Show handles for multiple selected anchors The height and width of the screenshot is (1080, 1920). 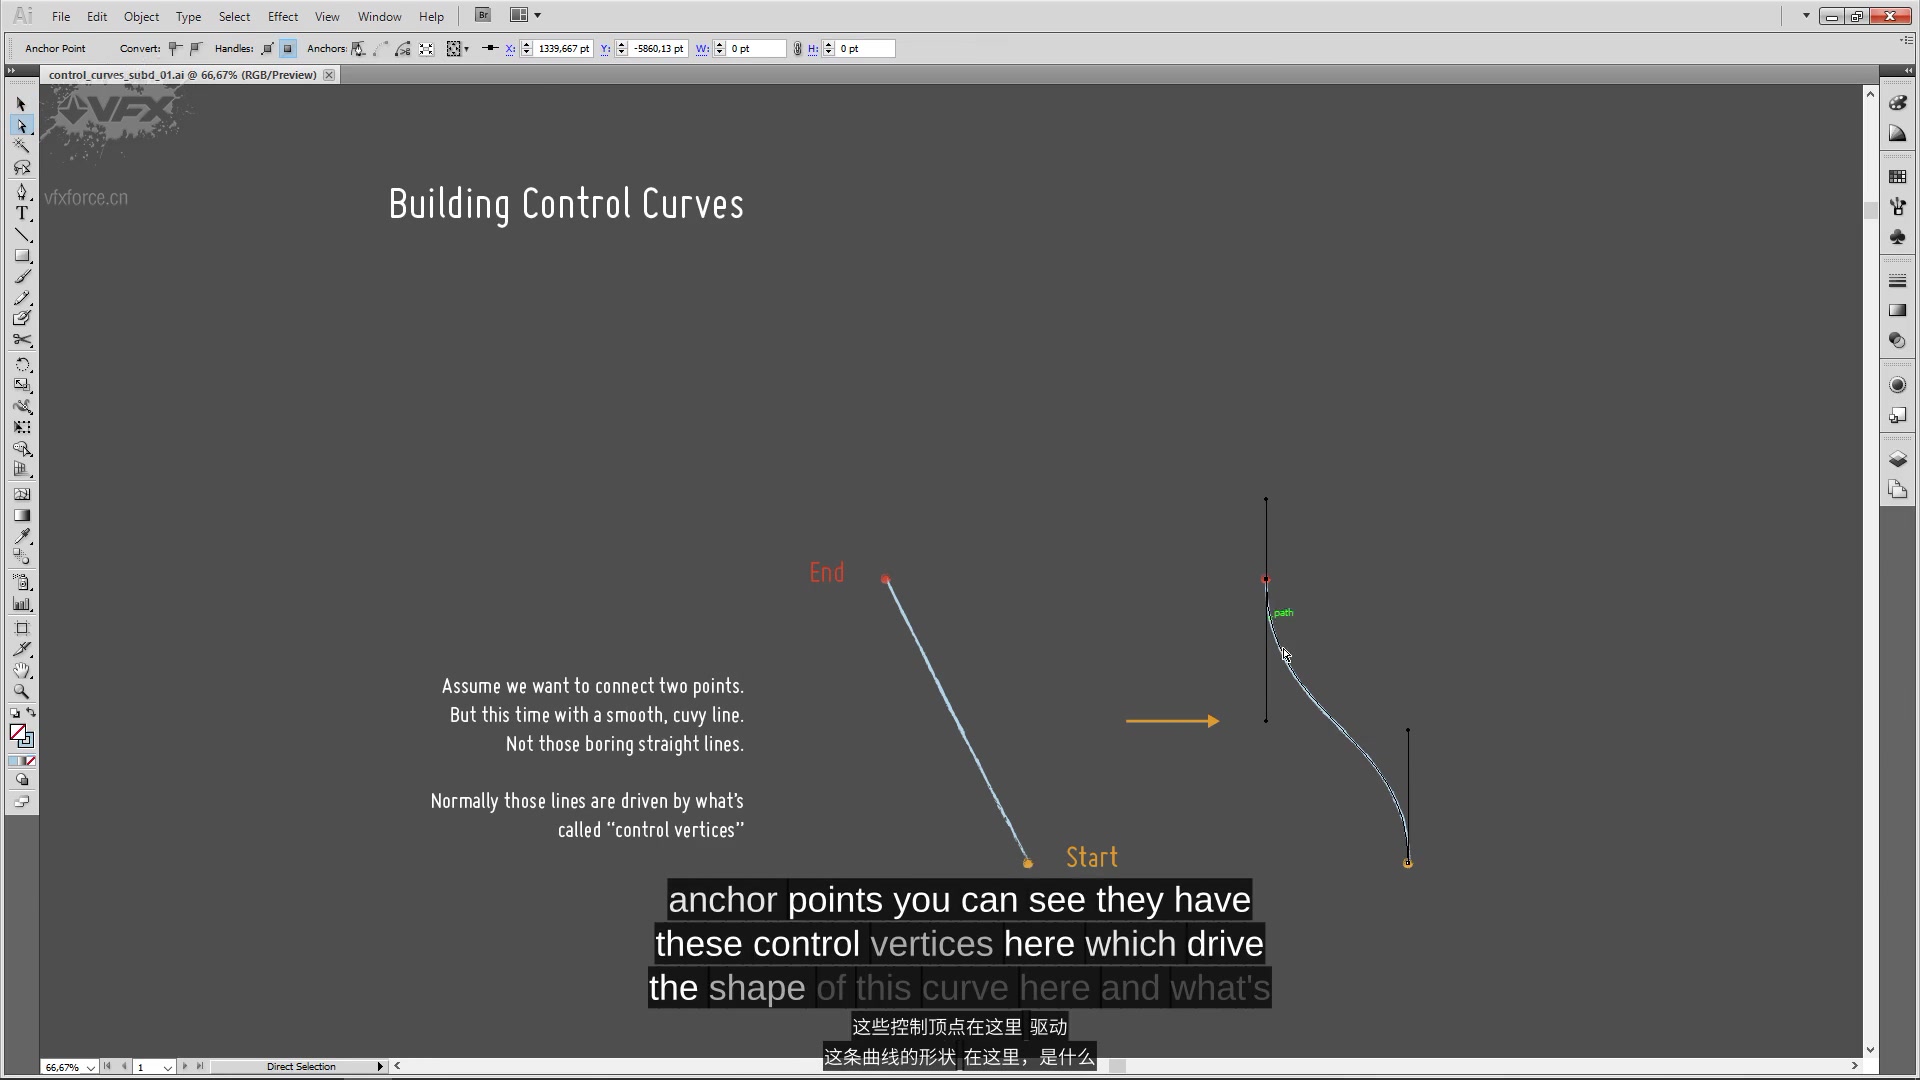pos(267,48)
